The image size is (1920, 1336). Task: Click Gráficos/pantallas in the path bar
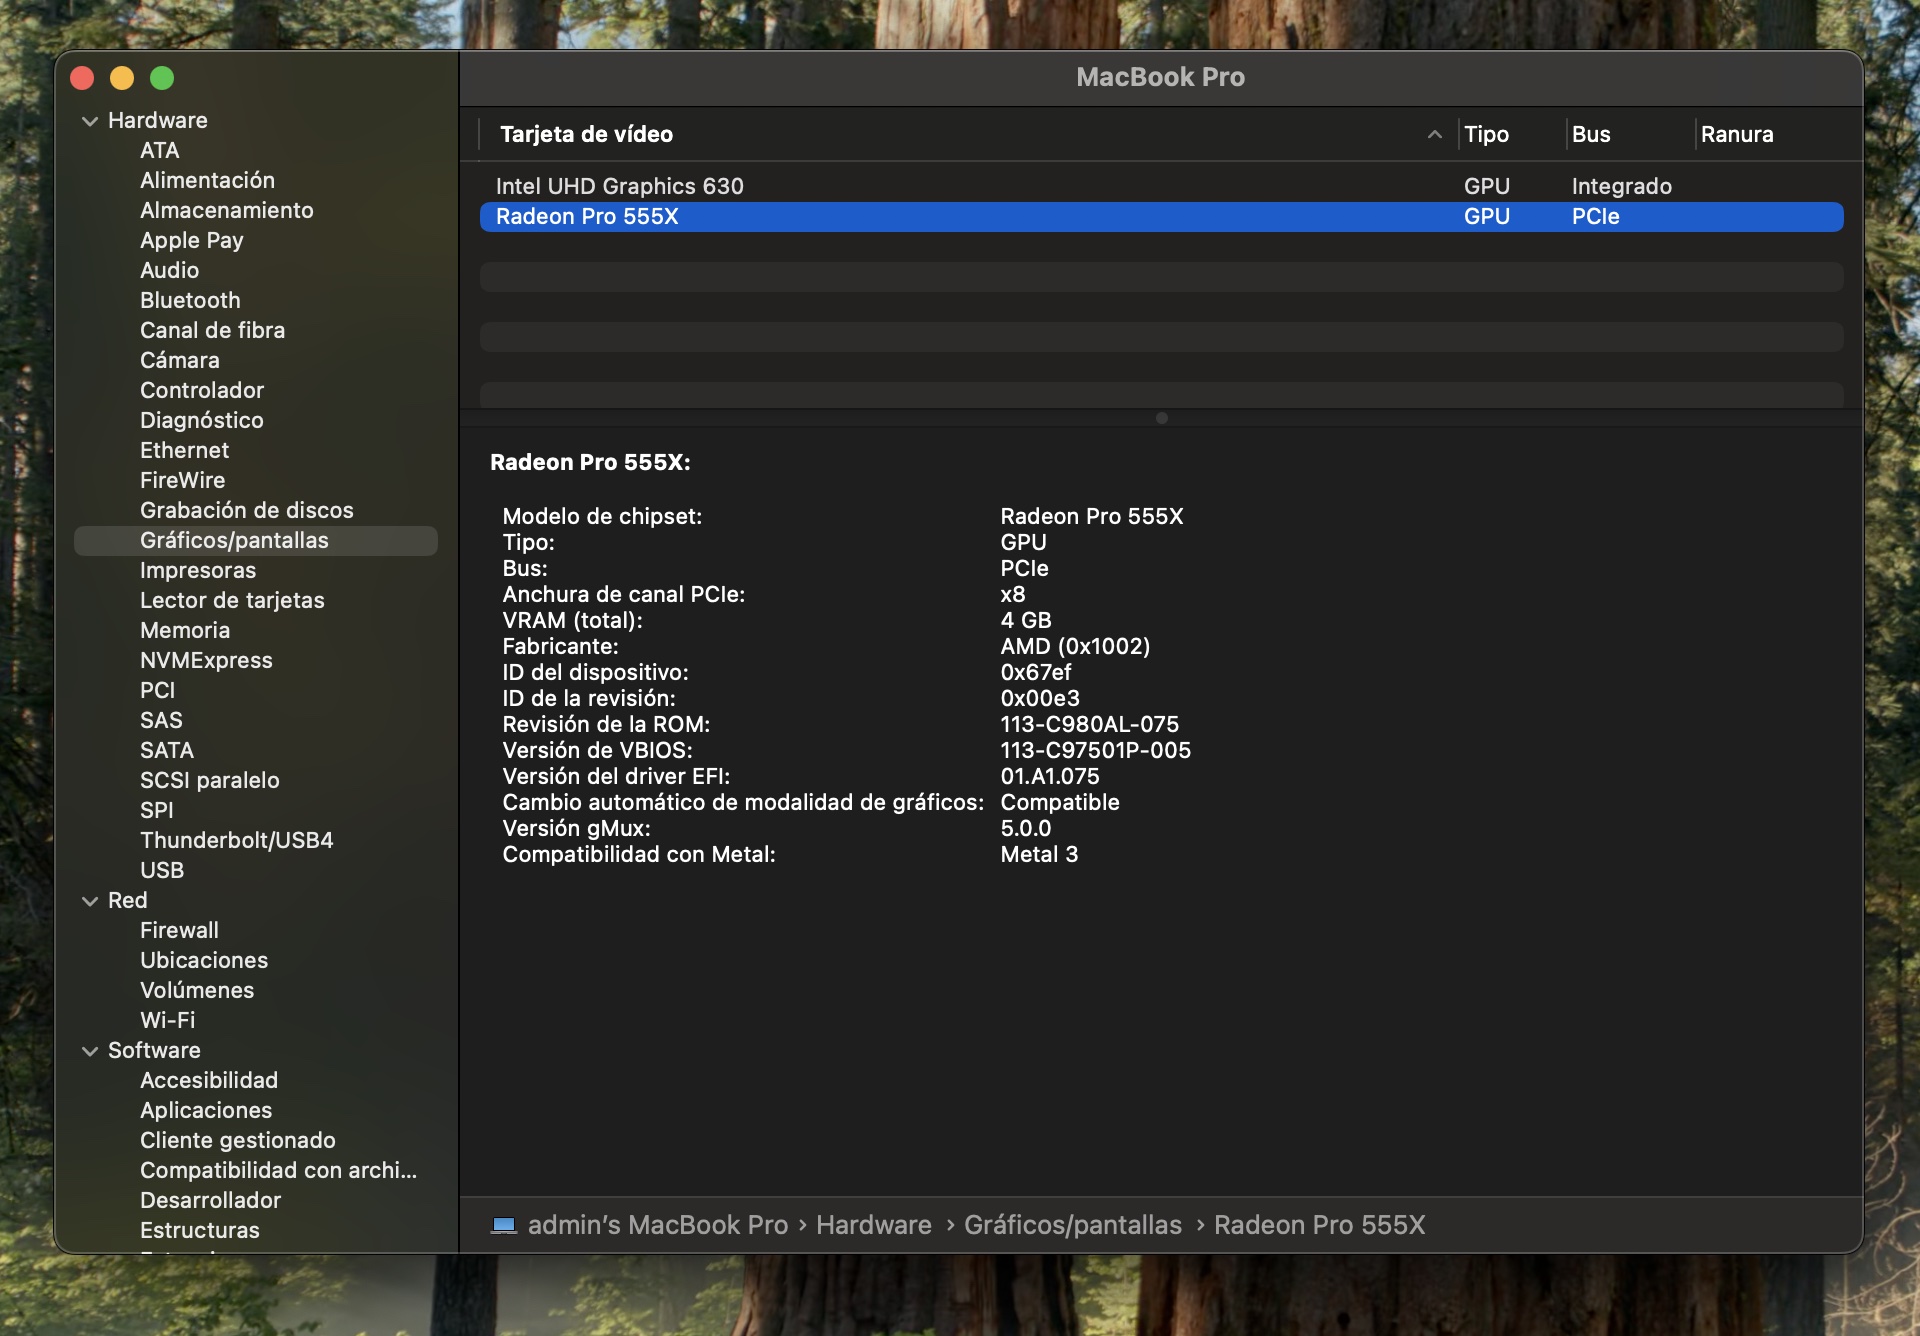tap(1072, 1225)
